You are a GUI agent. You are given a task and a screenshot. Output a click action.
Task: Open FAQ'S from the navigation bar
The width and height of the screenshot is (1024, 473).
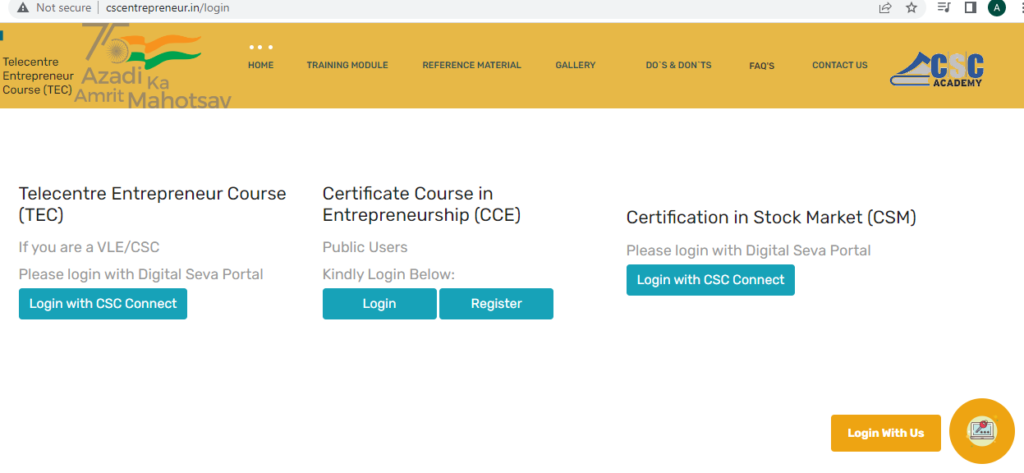[761, 66]
